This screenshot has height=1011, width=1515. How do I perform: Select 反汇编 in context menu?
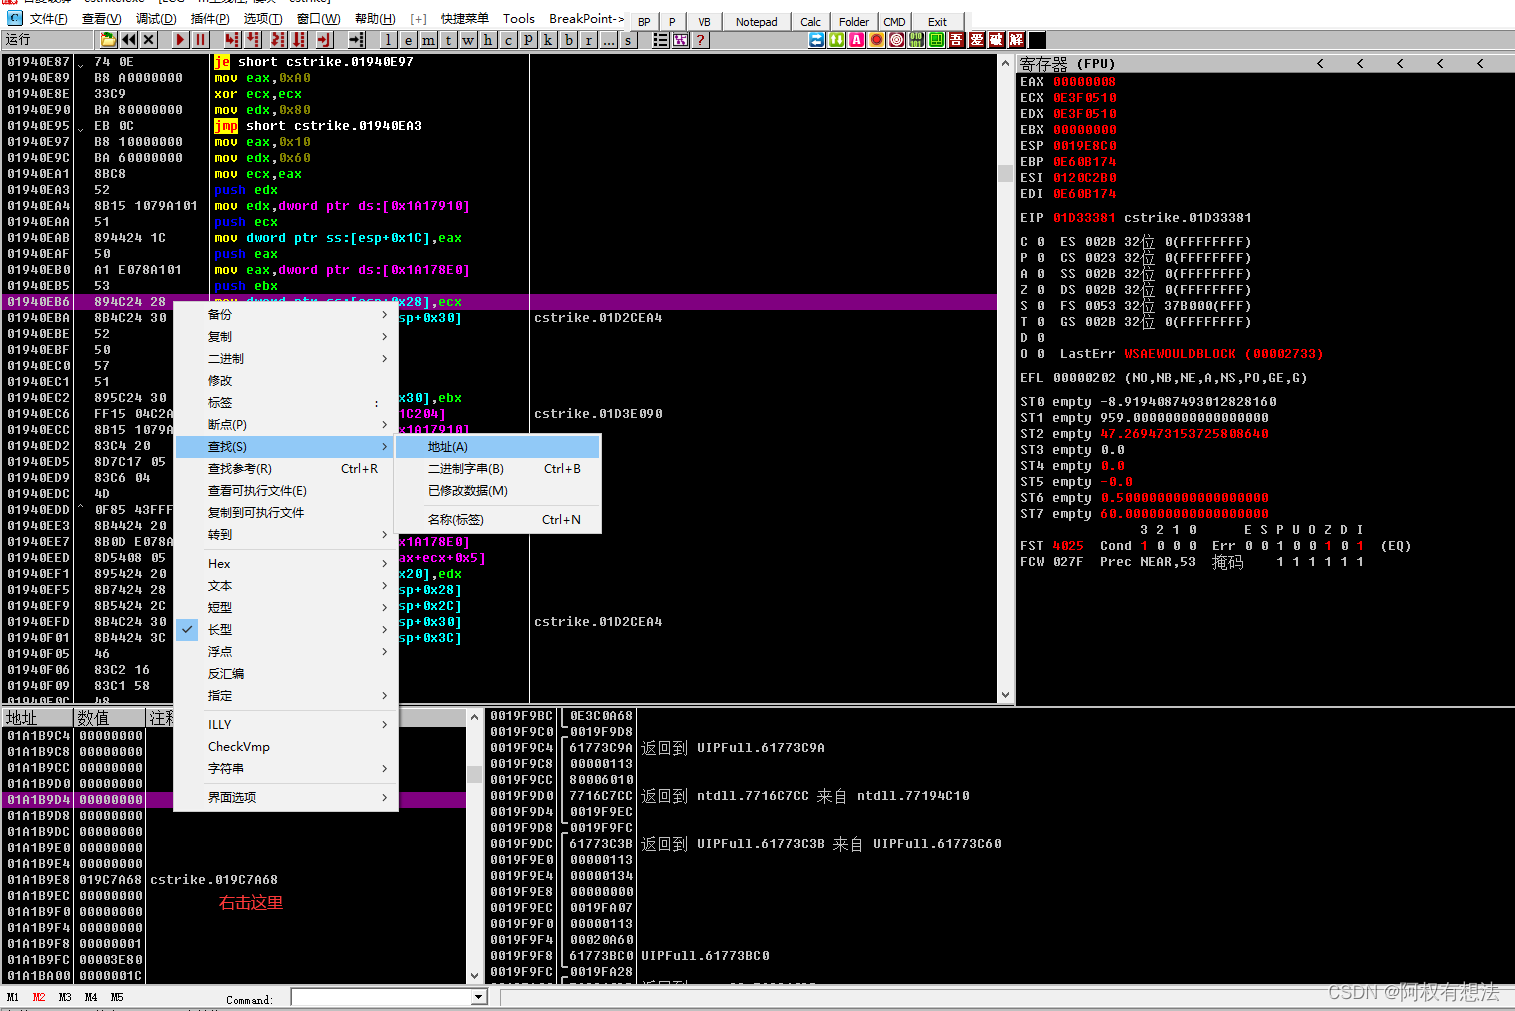286,673
